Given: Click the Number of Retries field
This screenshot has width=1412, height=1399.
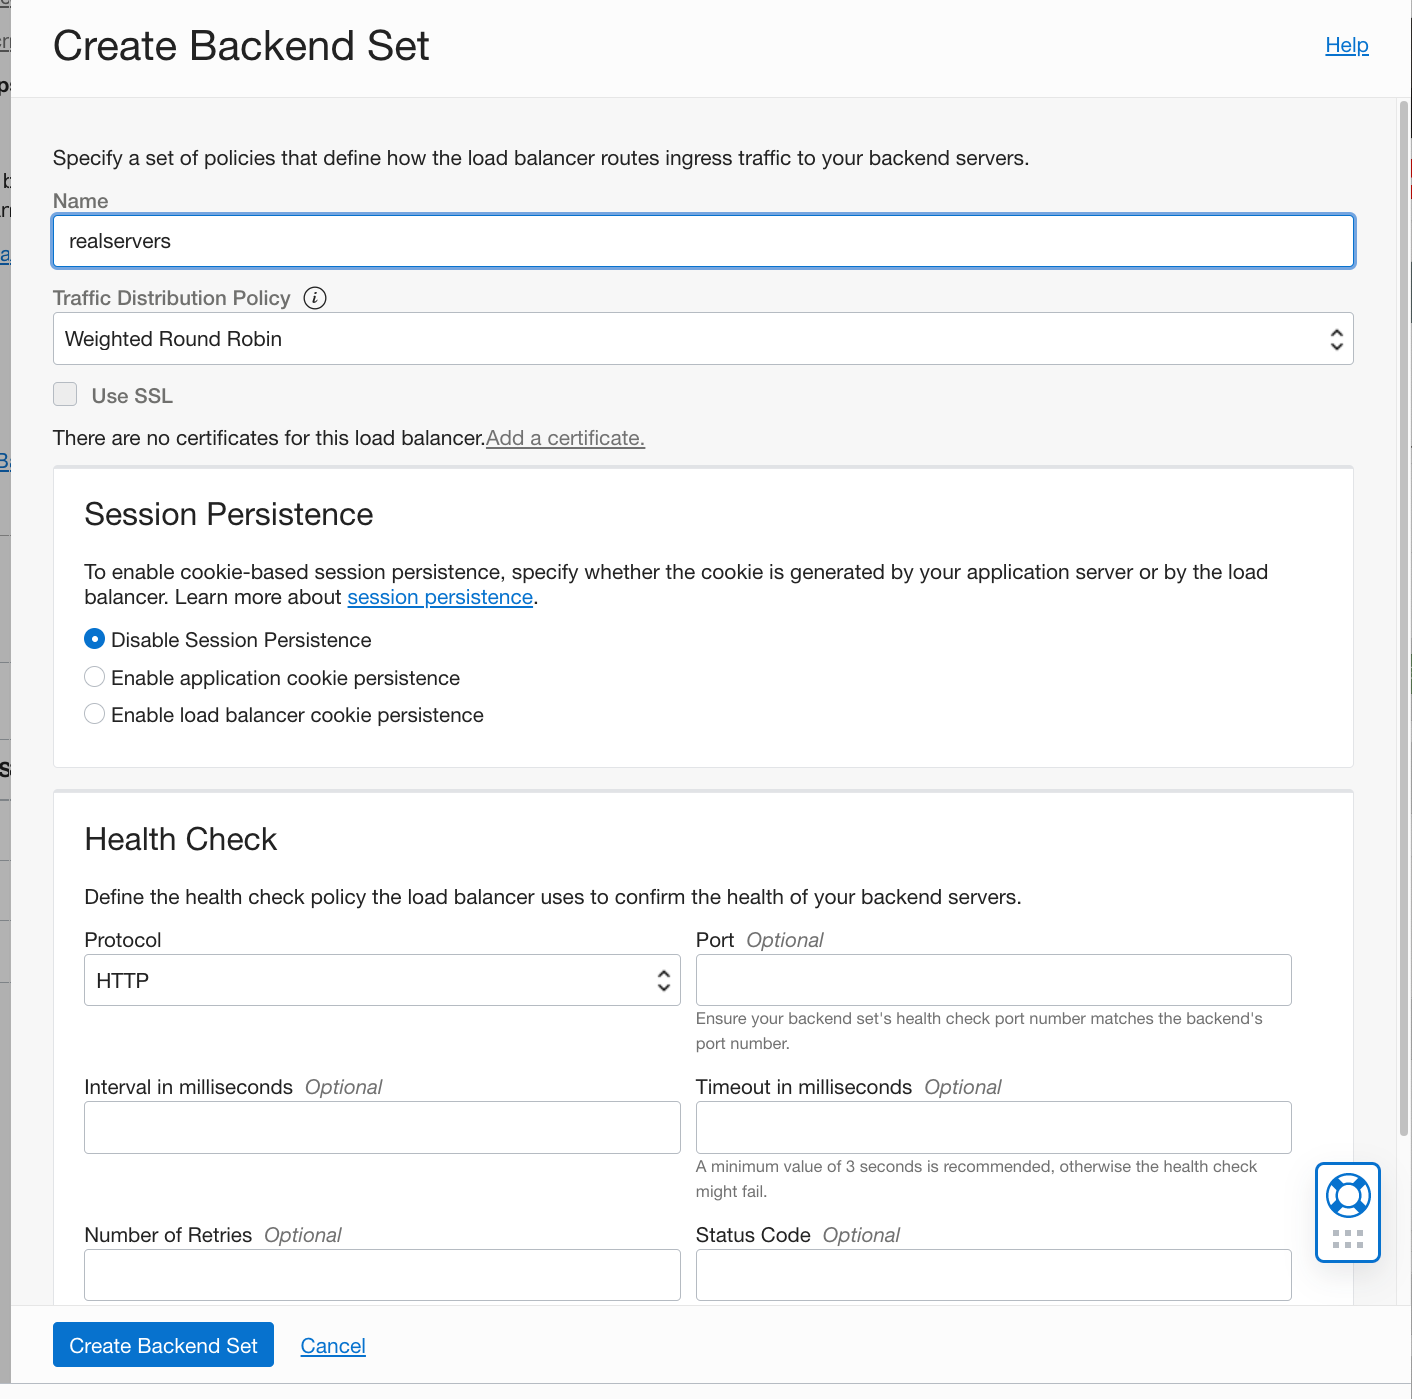Looking at the screenshot, I should 382,1275.
